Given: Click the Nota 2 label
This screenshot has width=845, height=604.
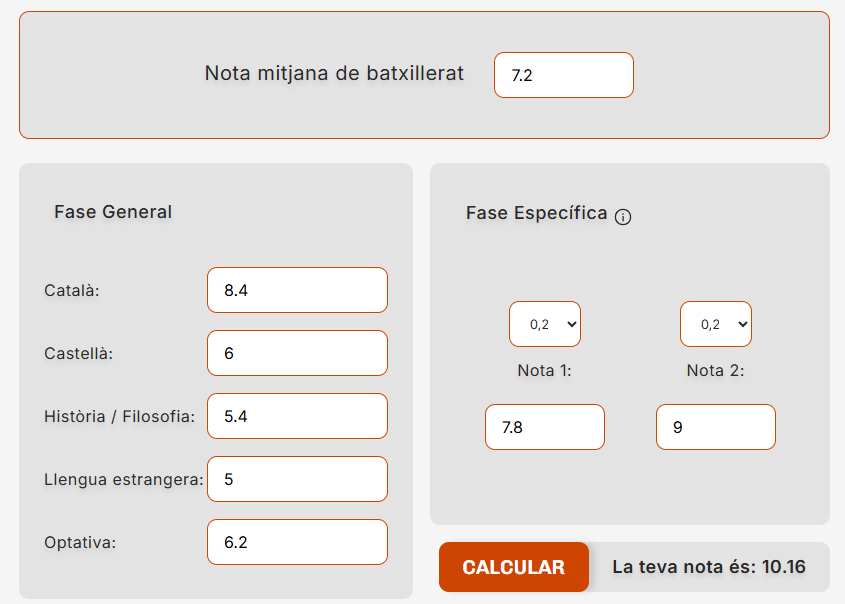Looking at the screenshot, I should [x=715, y=371].
